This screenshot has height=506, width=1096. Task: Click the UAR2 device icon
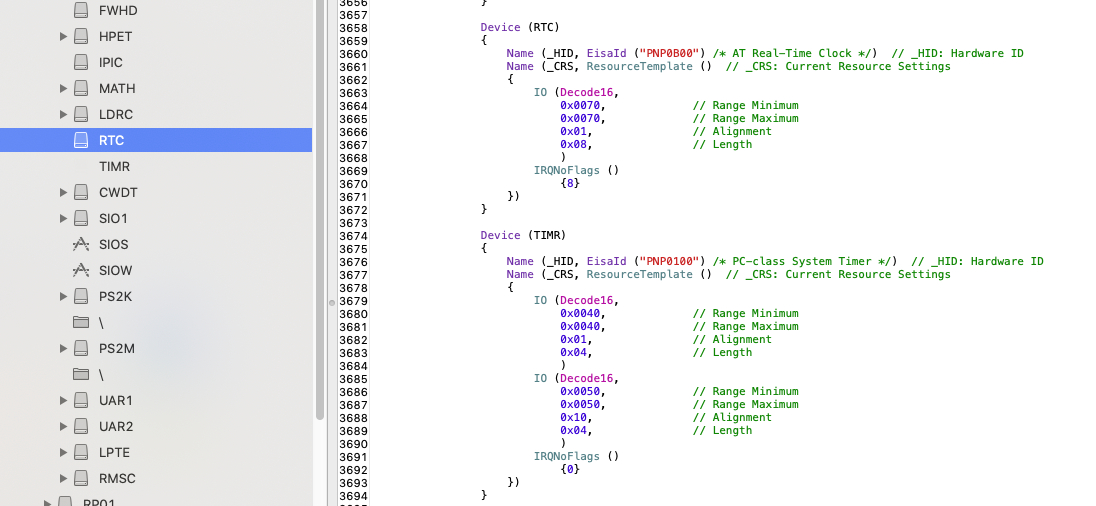[x=82, y=426]
